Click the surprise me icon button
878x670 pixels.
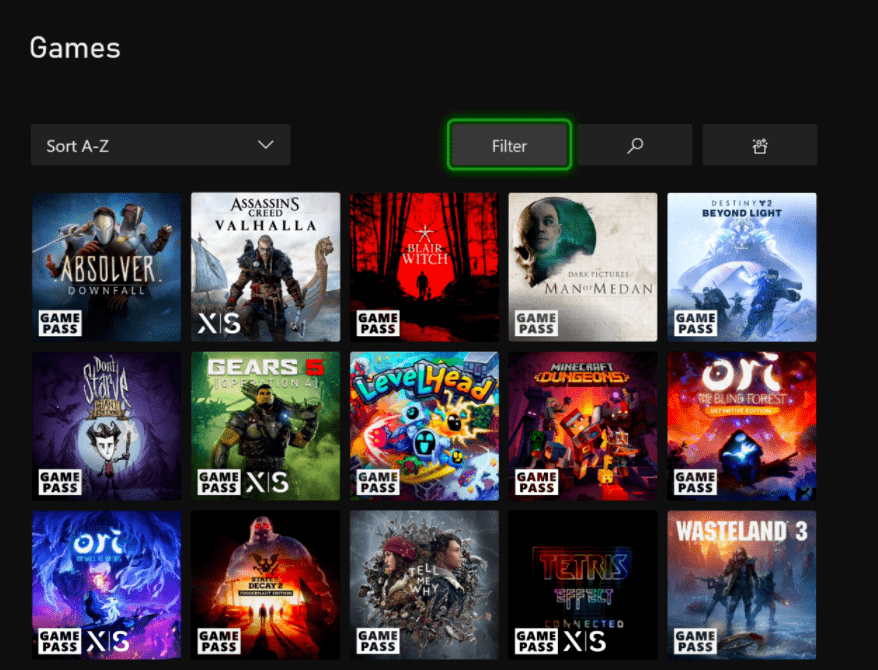759,146
